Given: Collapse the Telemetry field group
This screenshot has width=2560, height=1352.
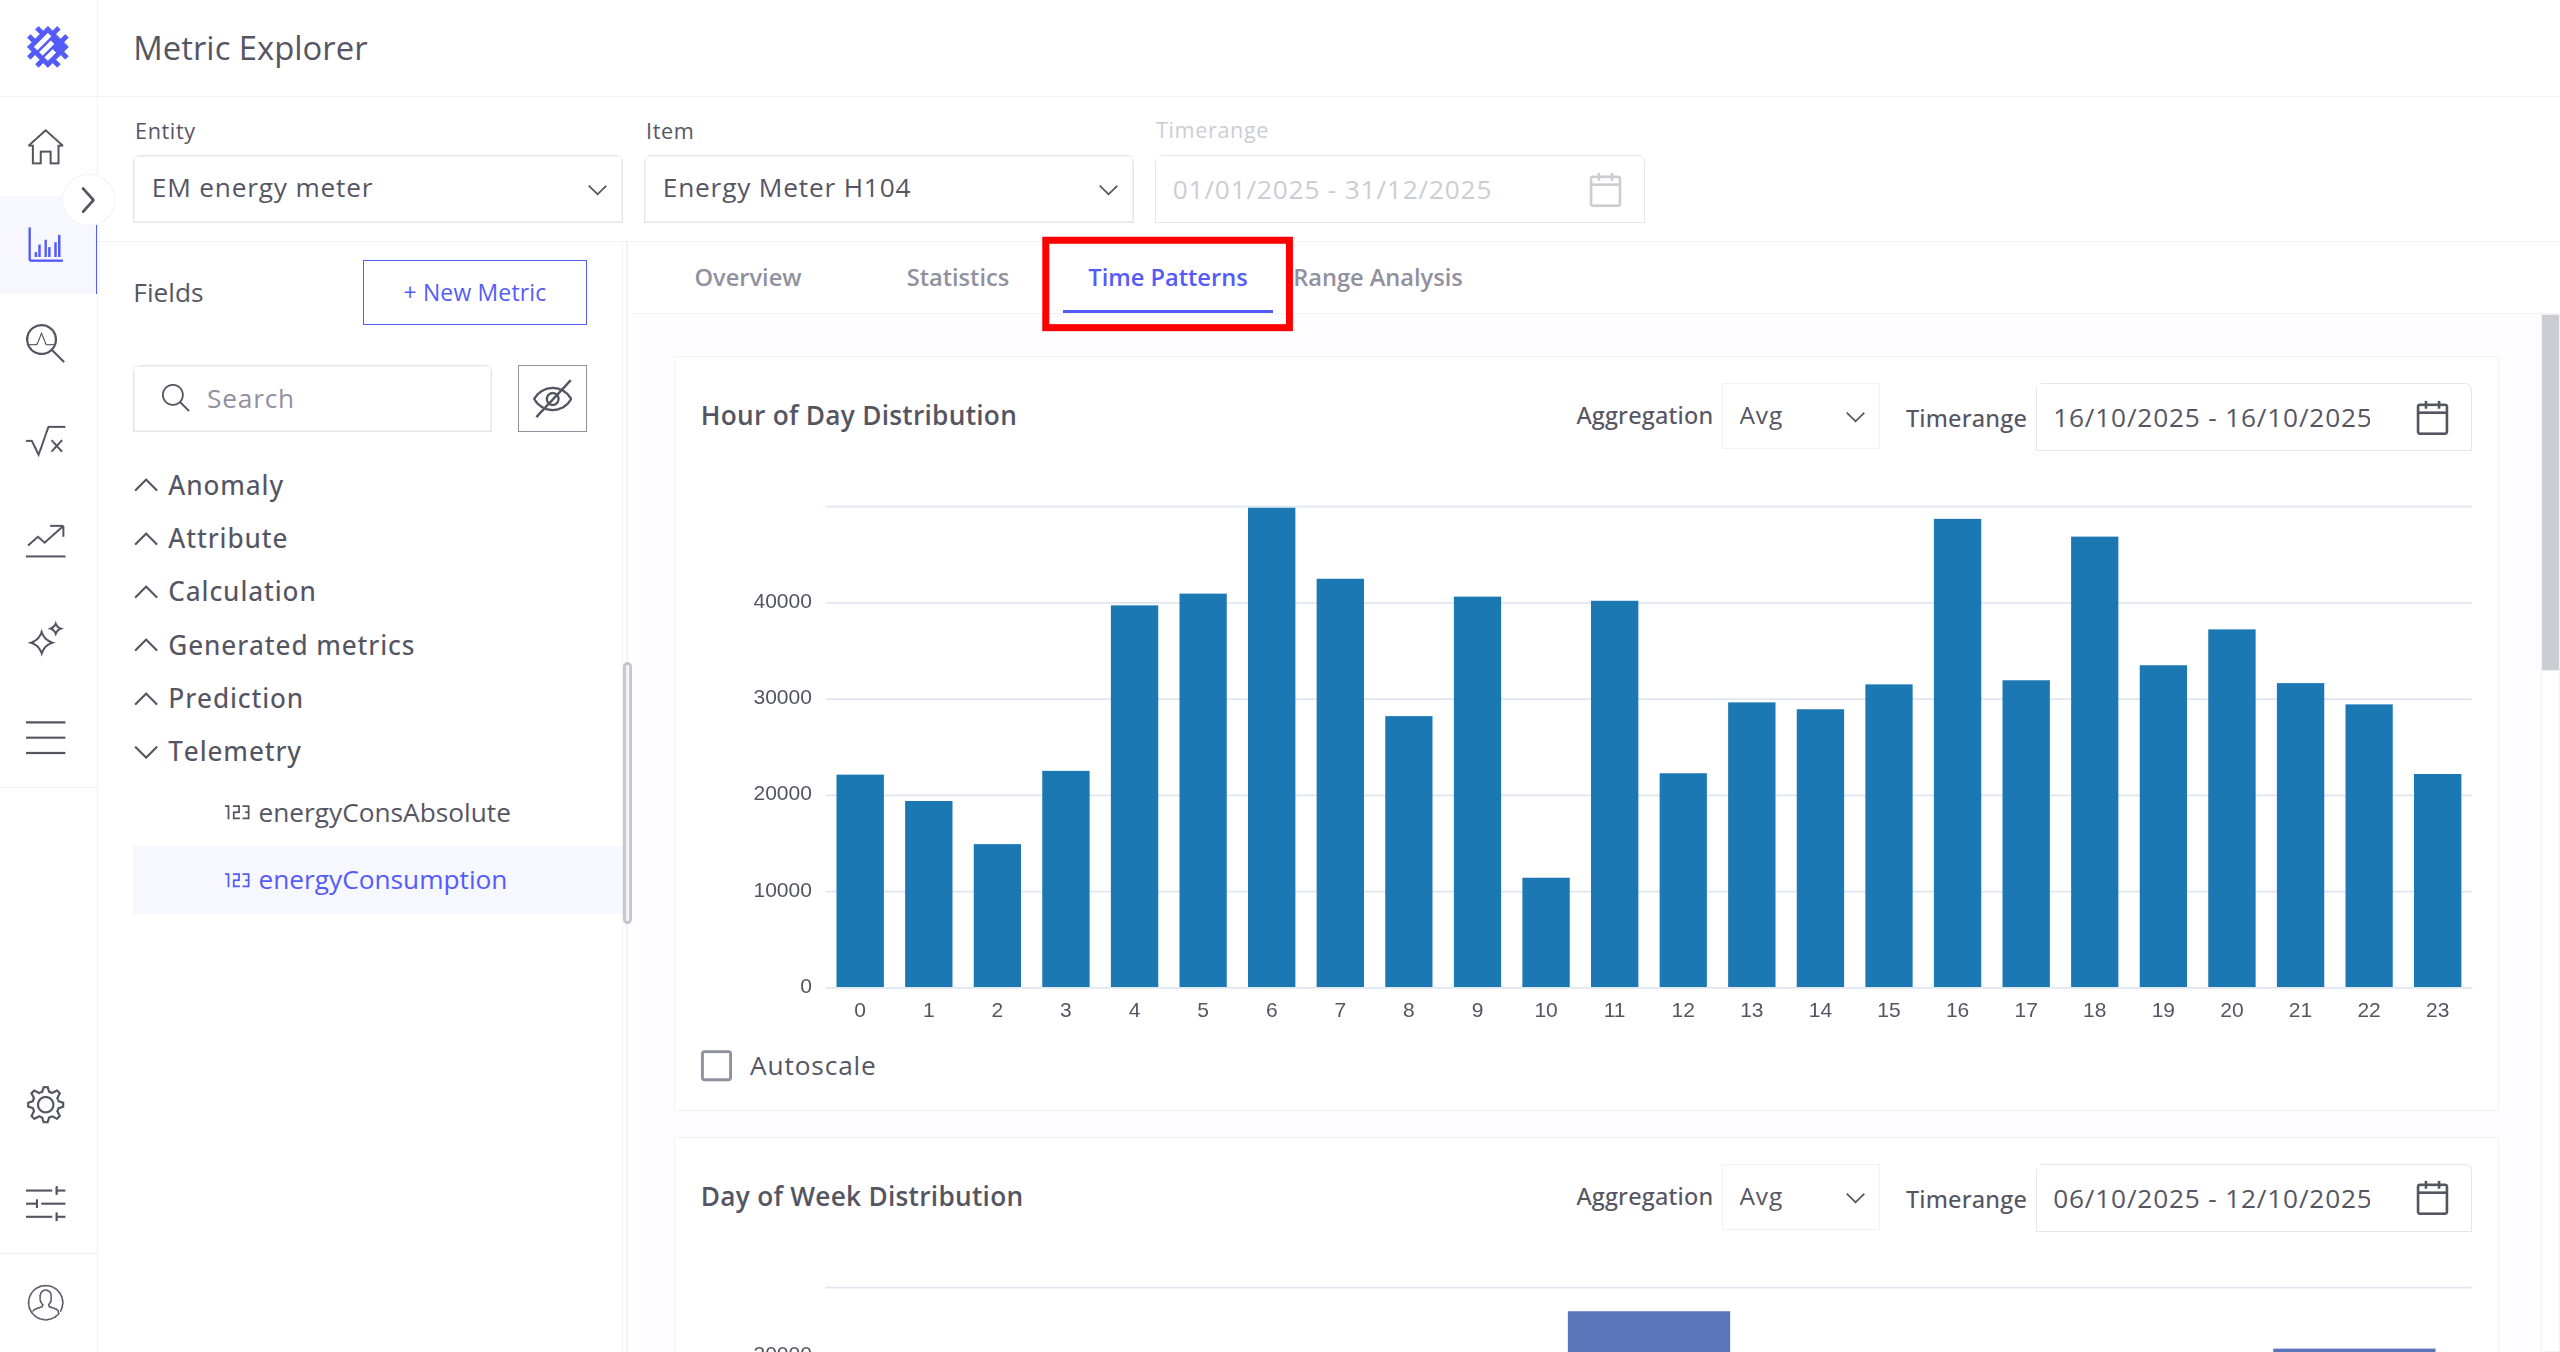Looking at the screenshot, I should tap(146, 751).
